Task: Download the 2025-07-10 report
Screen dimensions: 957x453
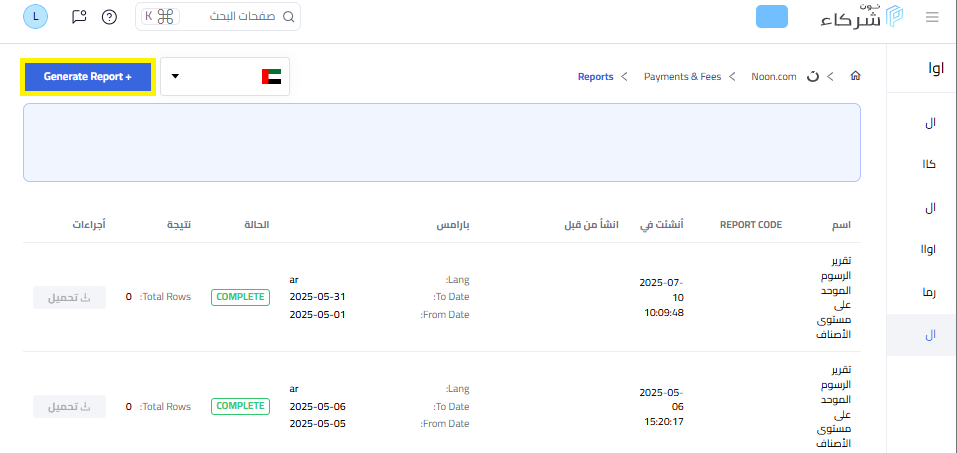Action: pyautogui.click(x=70, y=297)
